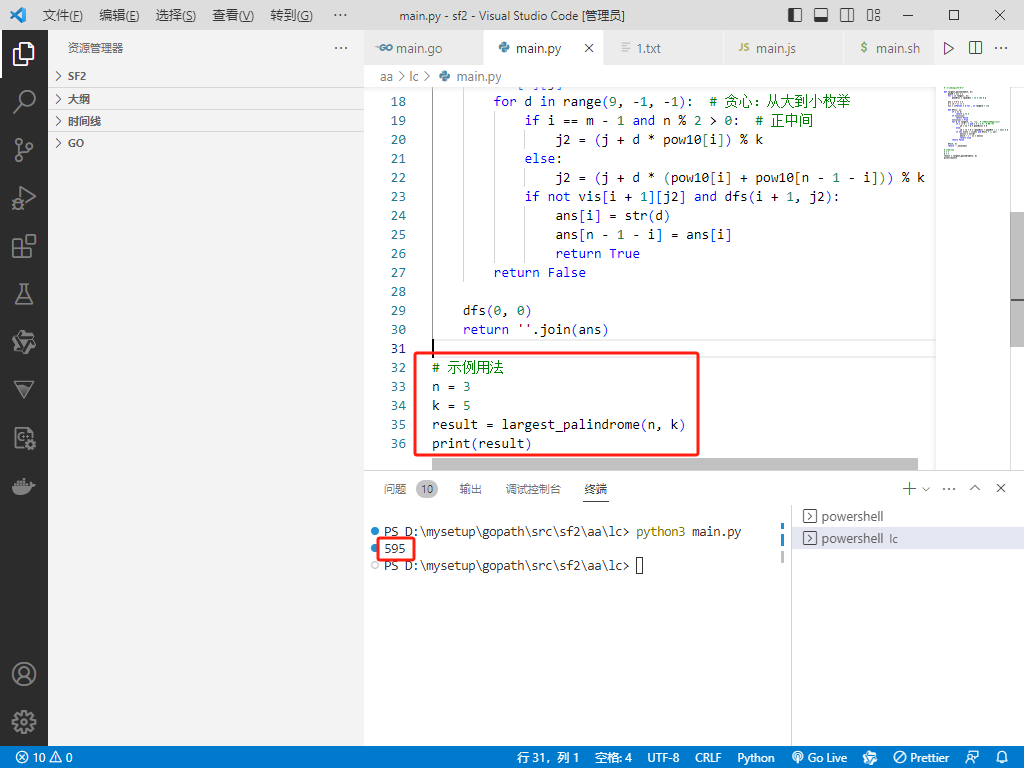Click the lc breadcrumb segment

click(x=414, y=76)
